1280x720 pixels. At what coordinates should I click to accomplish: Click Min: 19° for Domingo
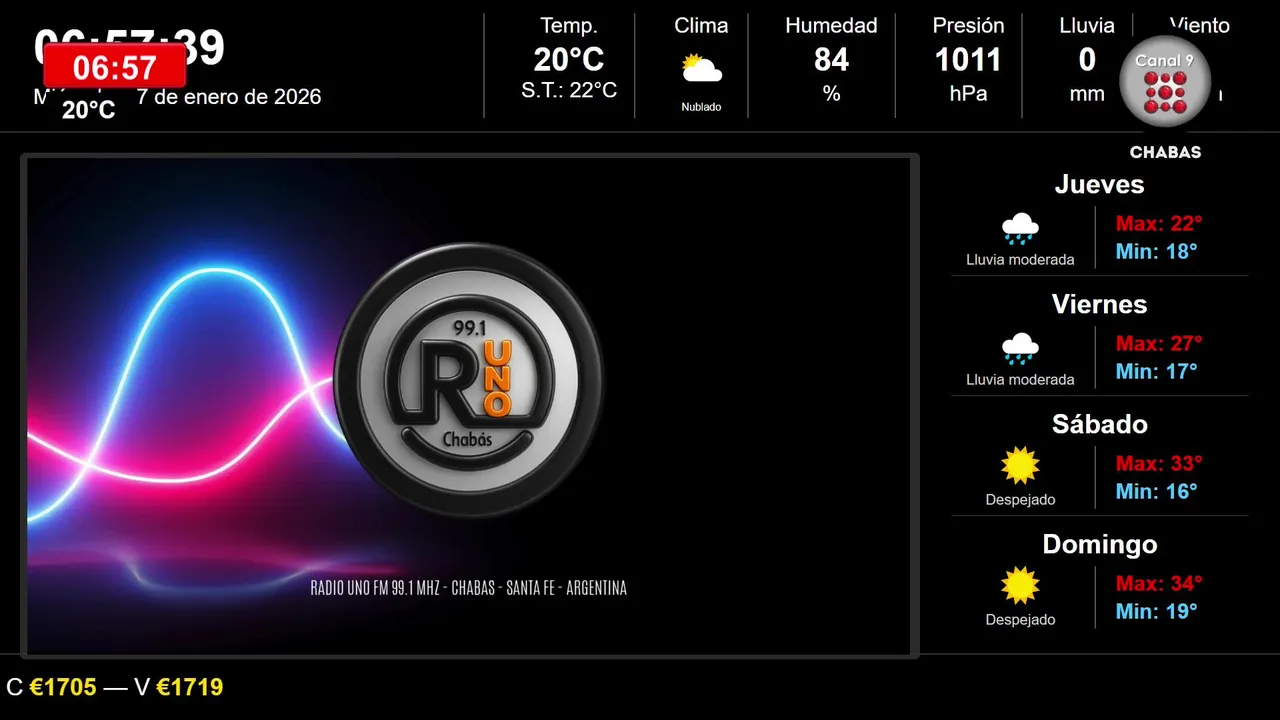tap(1157, 611)
